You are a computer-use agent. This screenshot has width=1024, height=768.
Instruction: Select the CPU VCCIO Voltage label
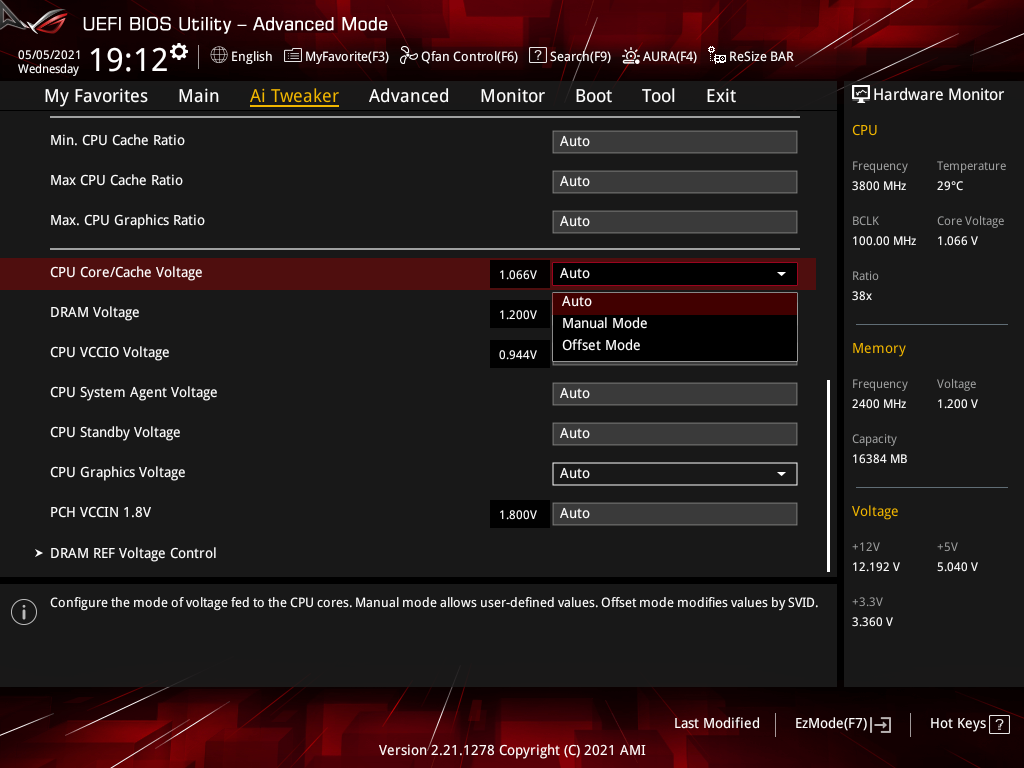110,352
